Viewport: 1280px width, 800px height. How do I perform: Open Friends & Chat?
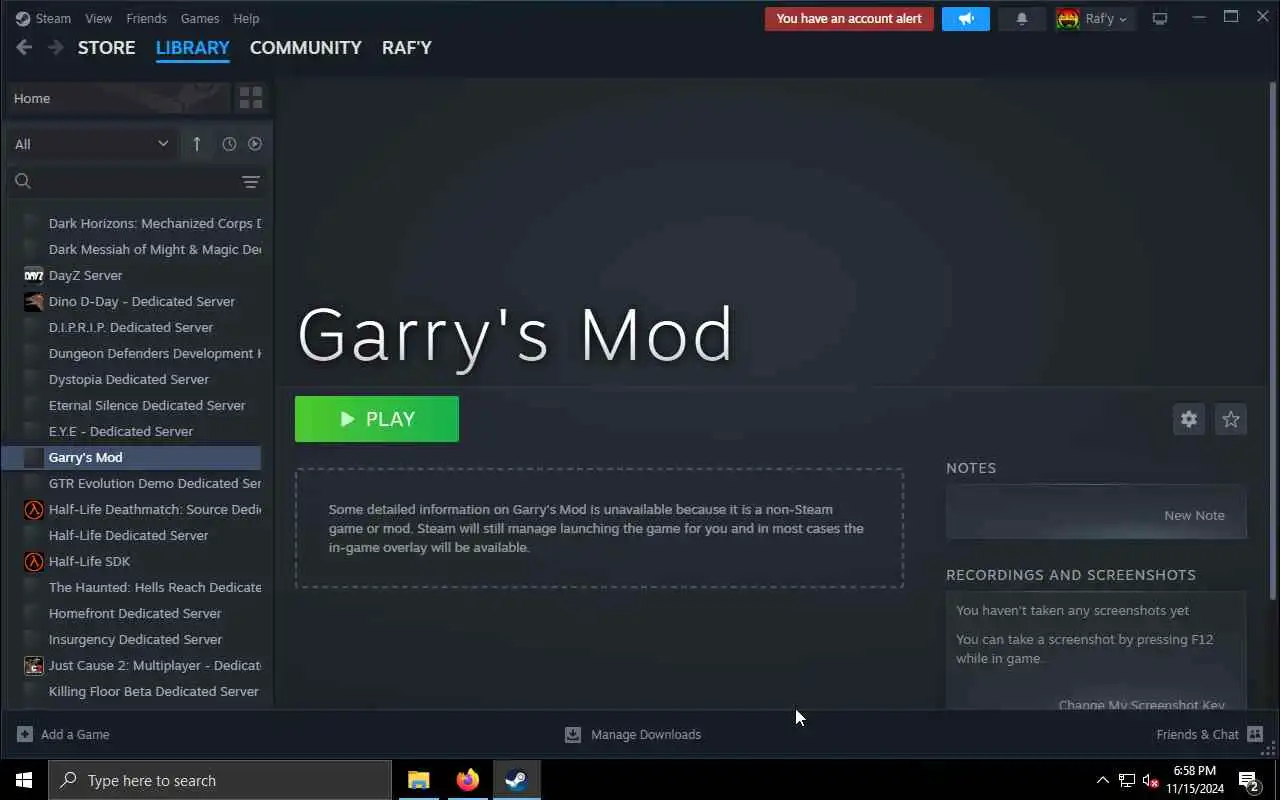pyautogui.click(x=1210, y=734)
